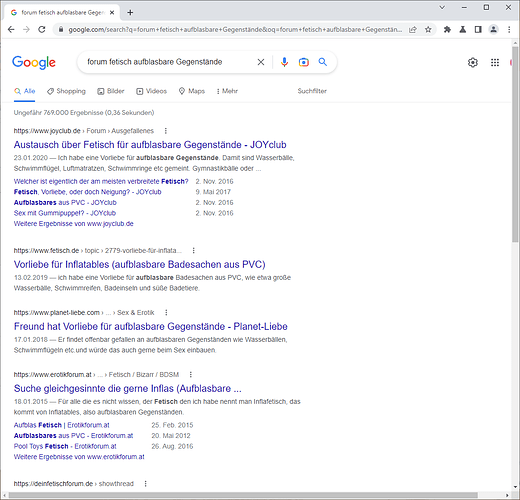Open options menu for planet-liebe.com result

pyautogui.click(x=166, y=312)
